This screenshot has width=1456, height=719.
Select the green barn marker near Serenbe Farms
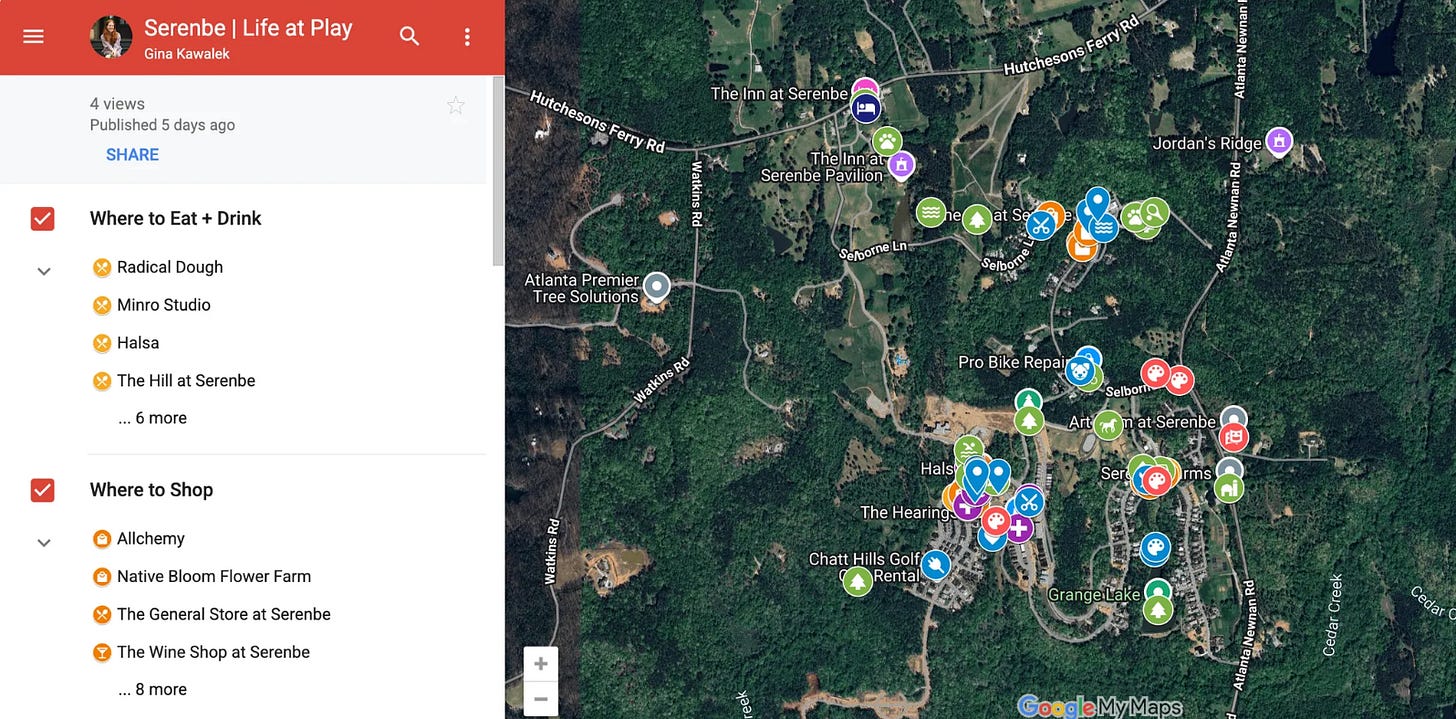1229,488
